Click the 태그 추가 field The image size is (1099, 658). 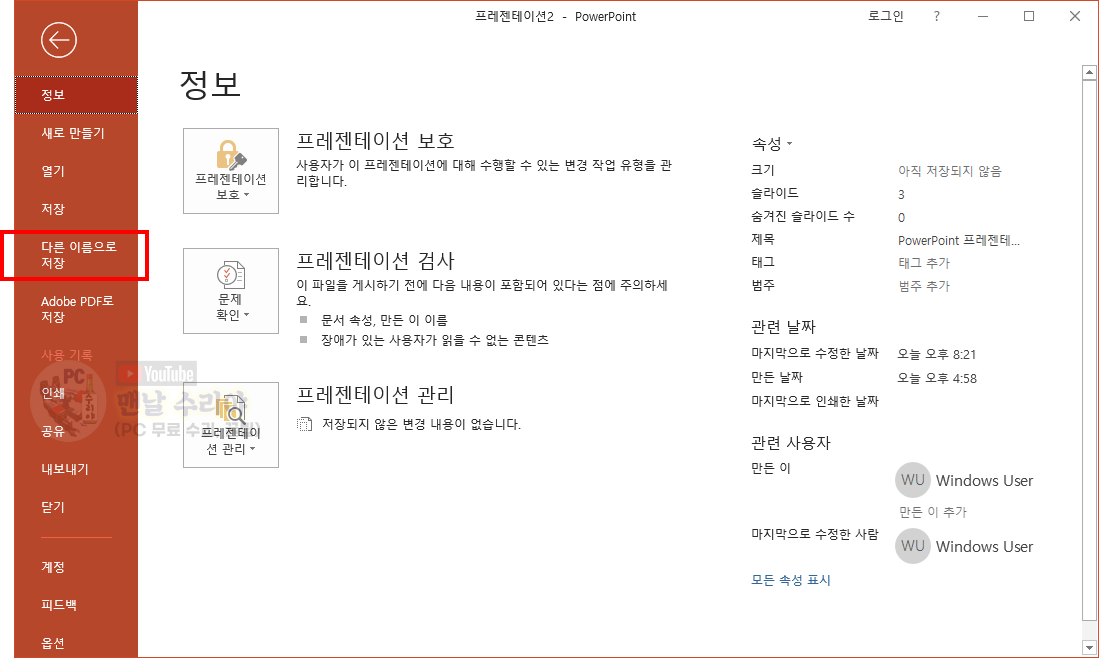[924, 263]
